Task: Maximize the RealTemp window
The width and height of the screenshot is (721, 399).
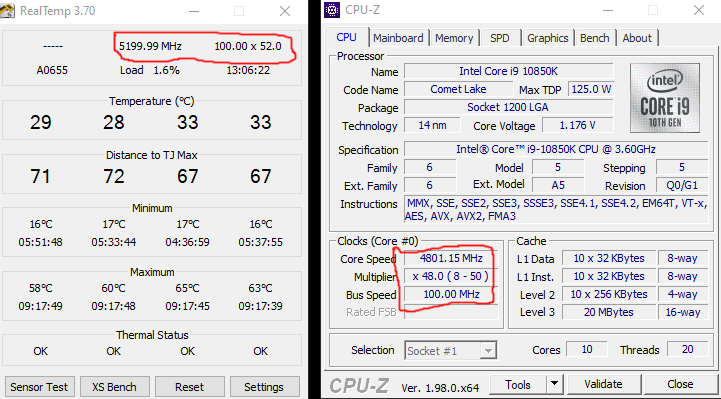Action: (x=239, y=11)
